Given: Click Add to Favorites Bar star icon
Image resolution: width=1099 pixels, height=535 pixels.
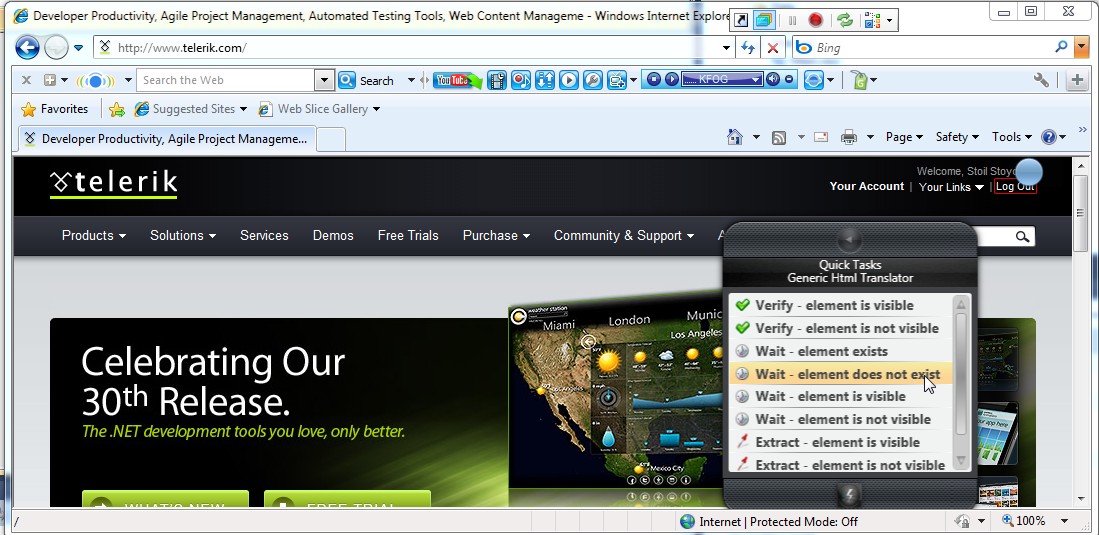Looking at the screenshot, I should (x=117, y=109).
